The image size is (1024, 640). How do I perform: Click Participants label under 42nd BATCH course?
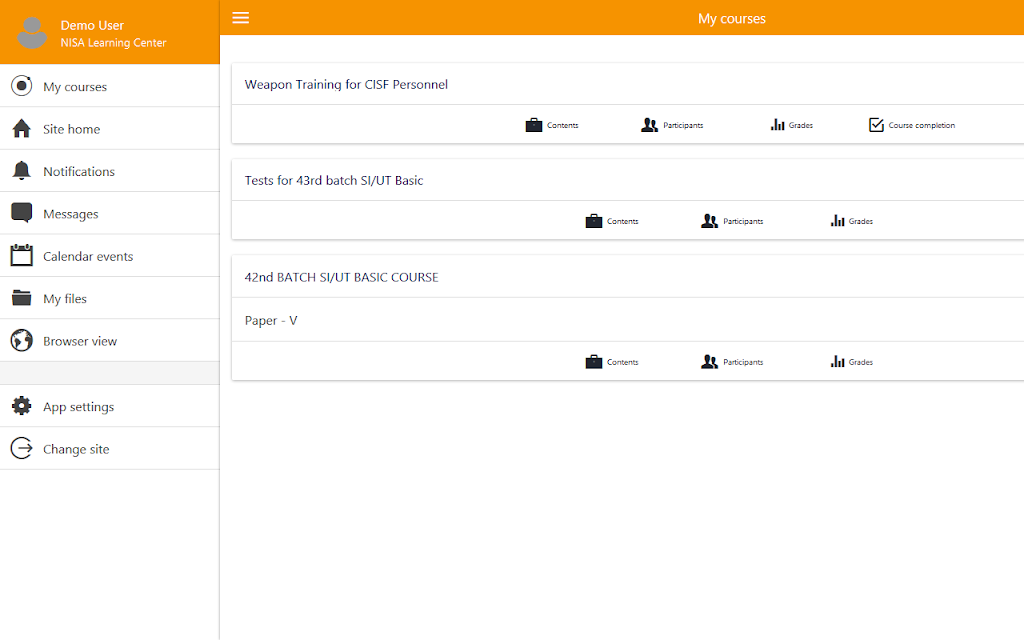743,362
